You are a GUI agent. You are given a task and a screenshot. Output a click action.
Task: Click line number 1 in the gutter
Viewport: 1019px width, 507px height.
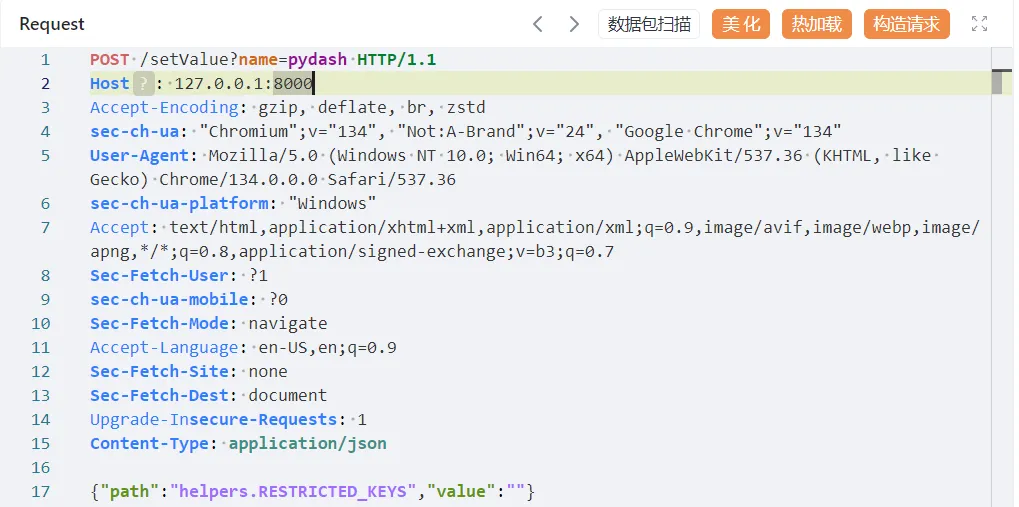tap(45, 60)
